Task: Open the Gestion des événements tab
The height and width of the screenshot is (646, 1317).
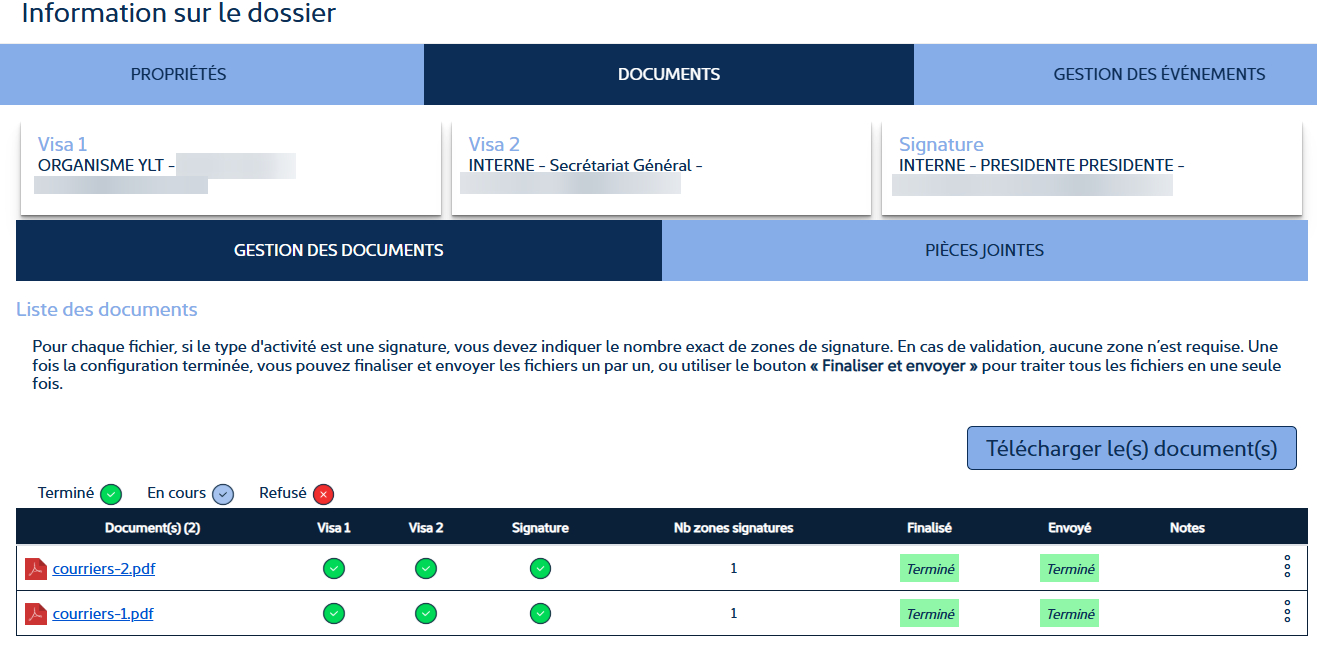Action: click(x=1158, y=74)
